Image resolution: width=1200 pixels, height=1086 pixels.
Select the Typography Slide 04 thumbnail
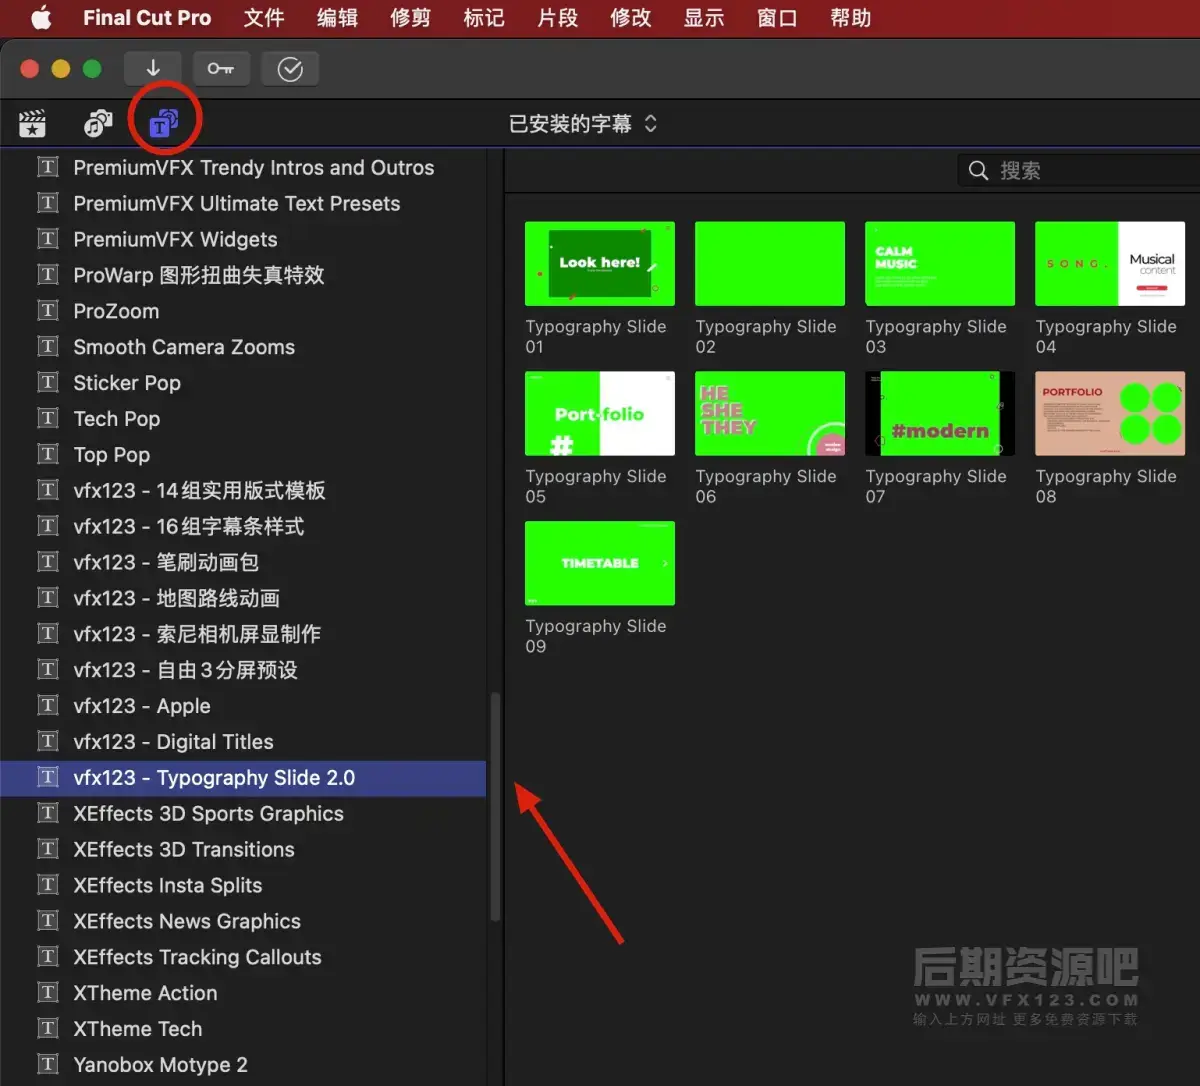tap(1110, 264)
